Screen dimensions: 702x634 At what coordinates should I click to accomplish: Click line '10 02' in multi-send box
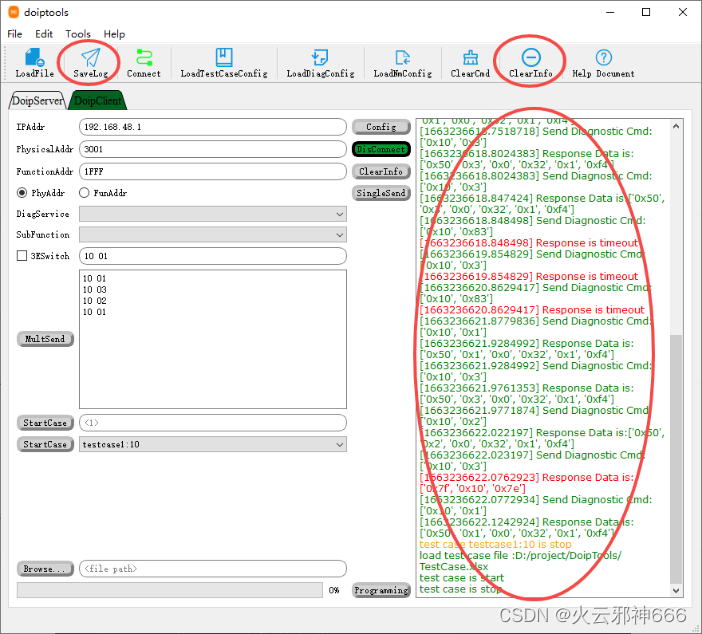(x=94, y=301)
